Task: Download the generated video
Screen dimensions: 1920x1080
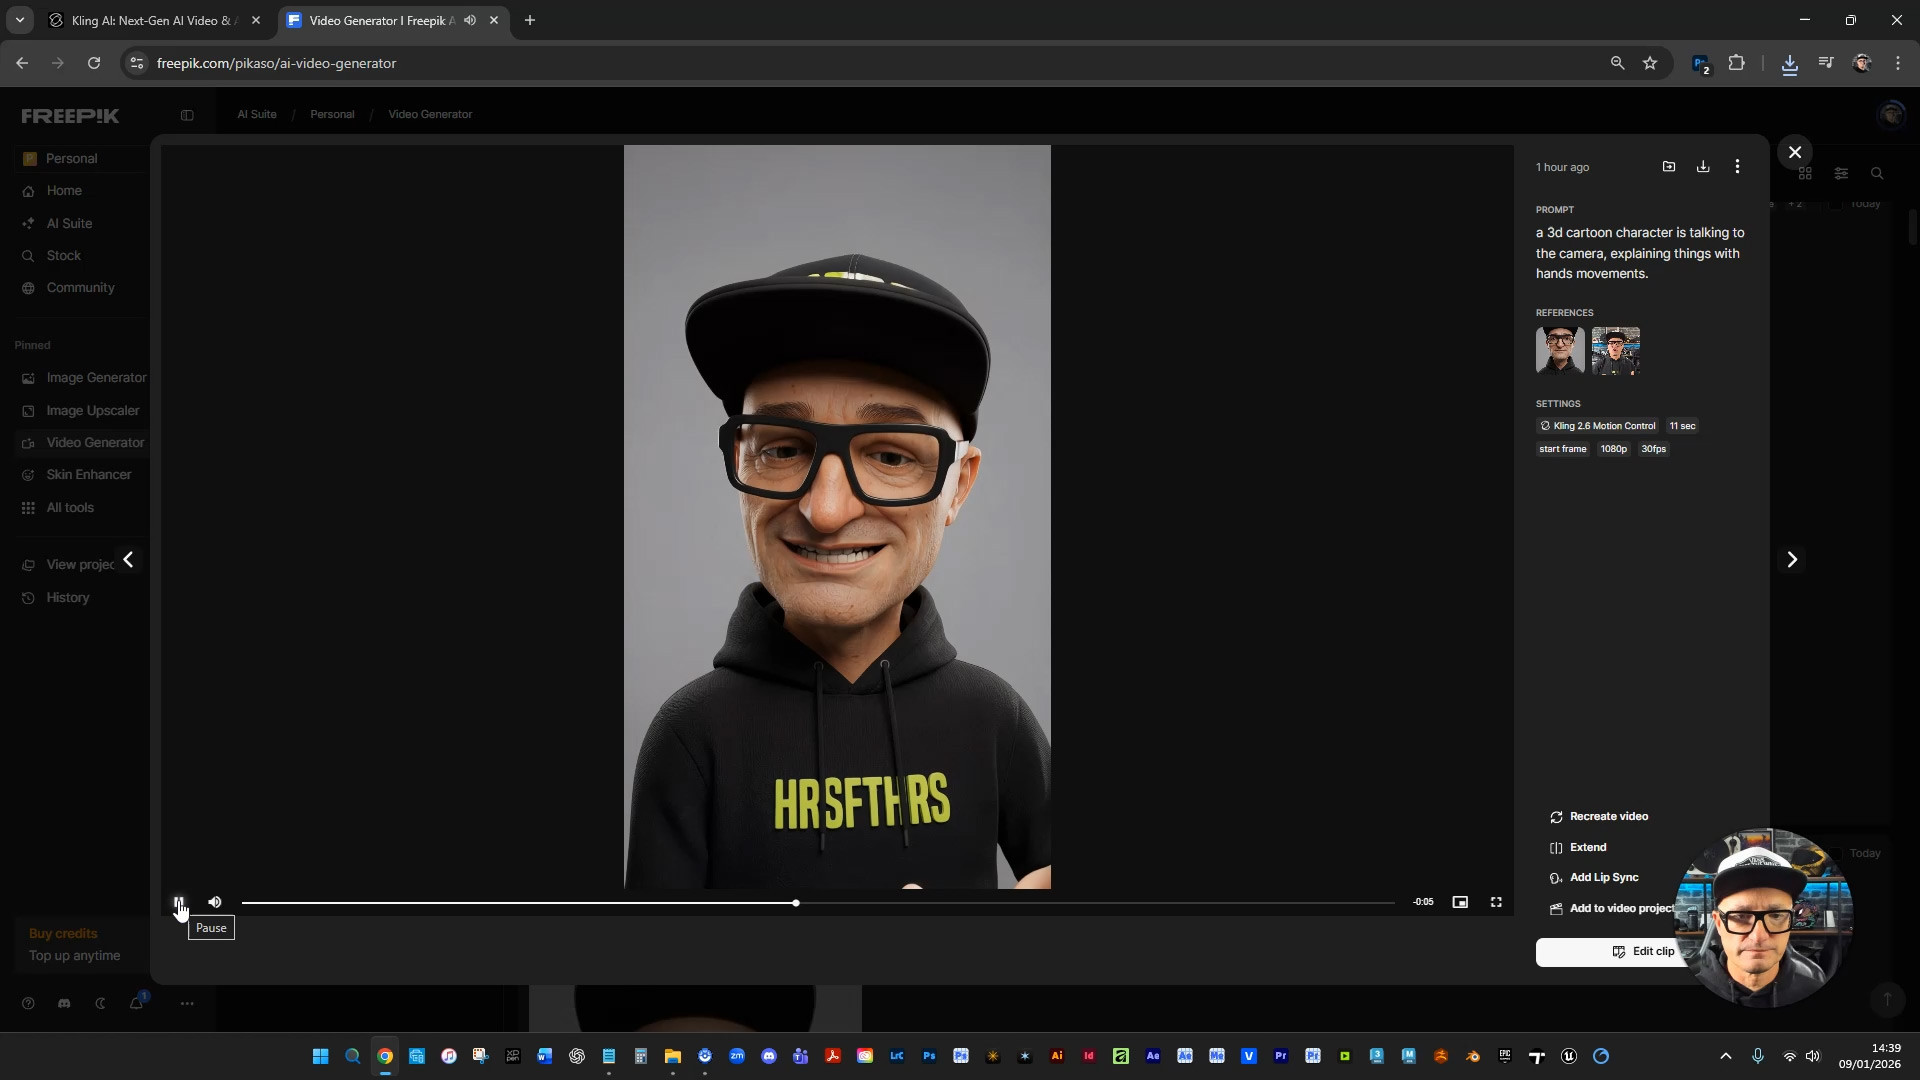Action: click(x=1703, y=167)
